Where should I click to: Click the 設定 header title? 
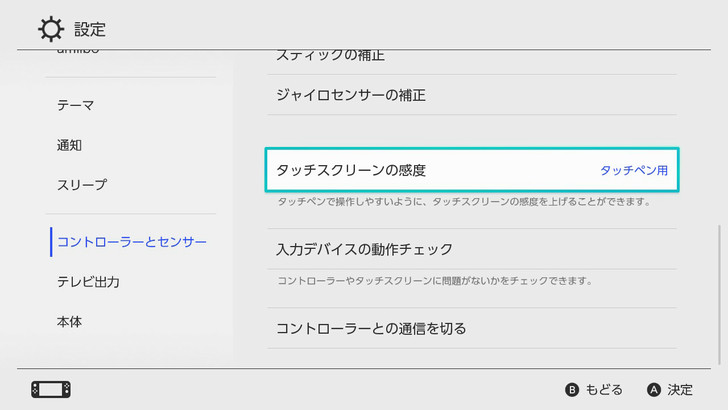[90, 30]
